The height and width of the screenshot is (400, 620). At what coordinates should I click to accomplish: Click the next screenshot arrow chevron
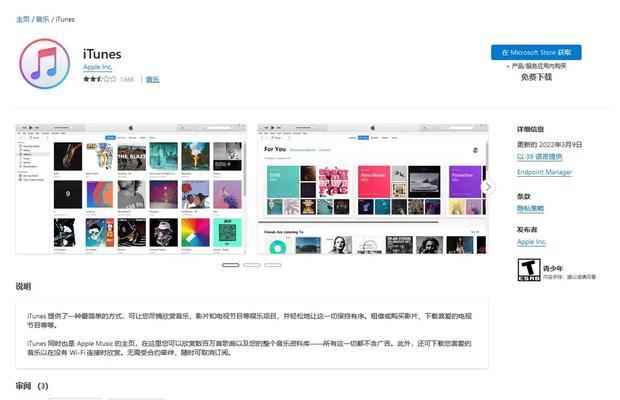(x=488, y=187)
